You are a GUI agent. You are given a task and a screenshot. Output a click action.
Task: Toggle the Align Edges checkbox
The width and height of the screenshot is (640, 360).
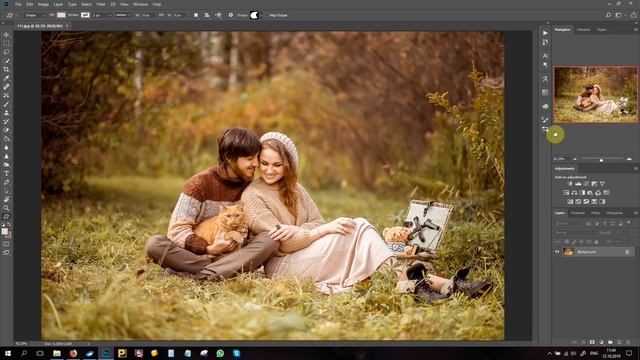(x=266, y=15)
